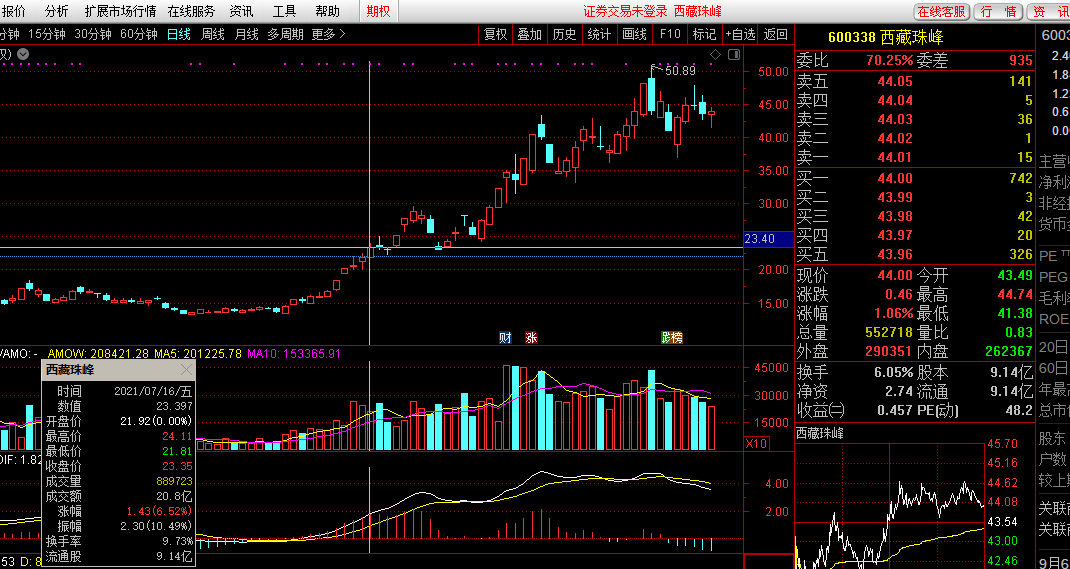The height and width of the screenshot is (569, 1070).
Task: Click the 历史 toolbar button
Action: (564, 34)
